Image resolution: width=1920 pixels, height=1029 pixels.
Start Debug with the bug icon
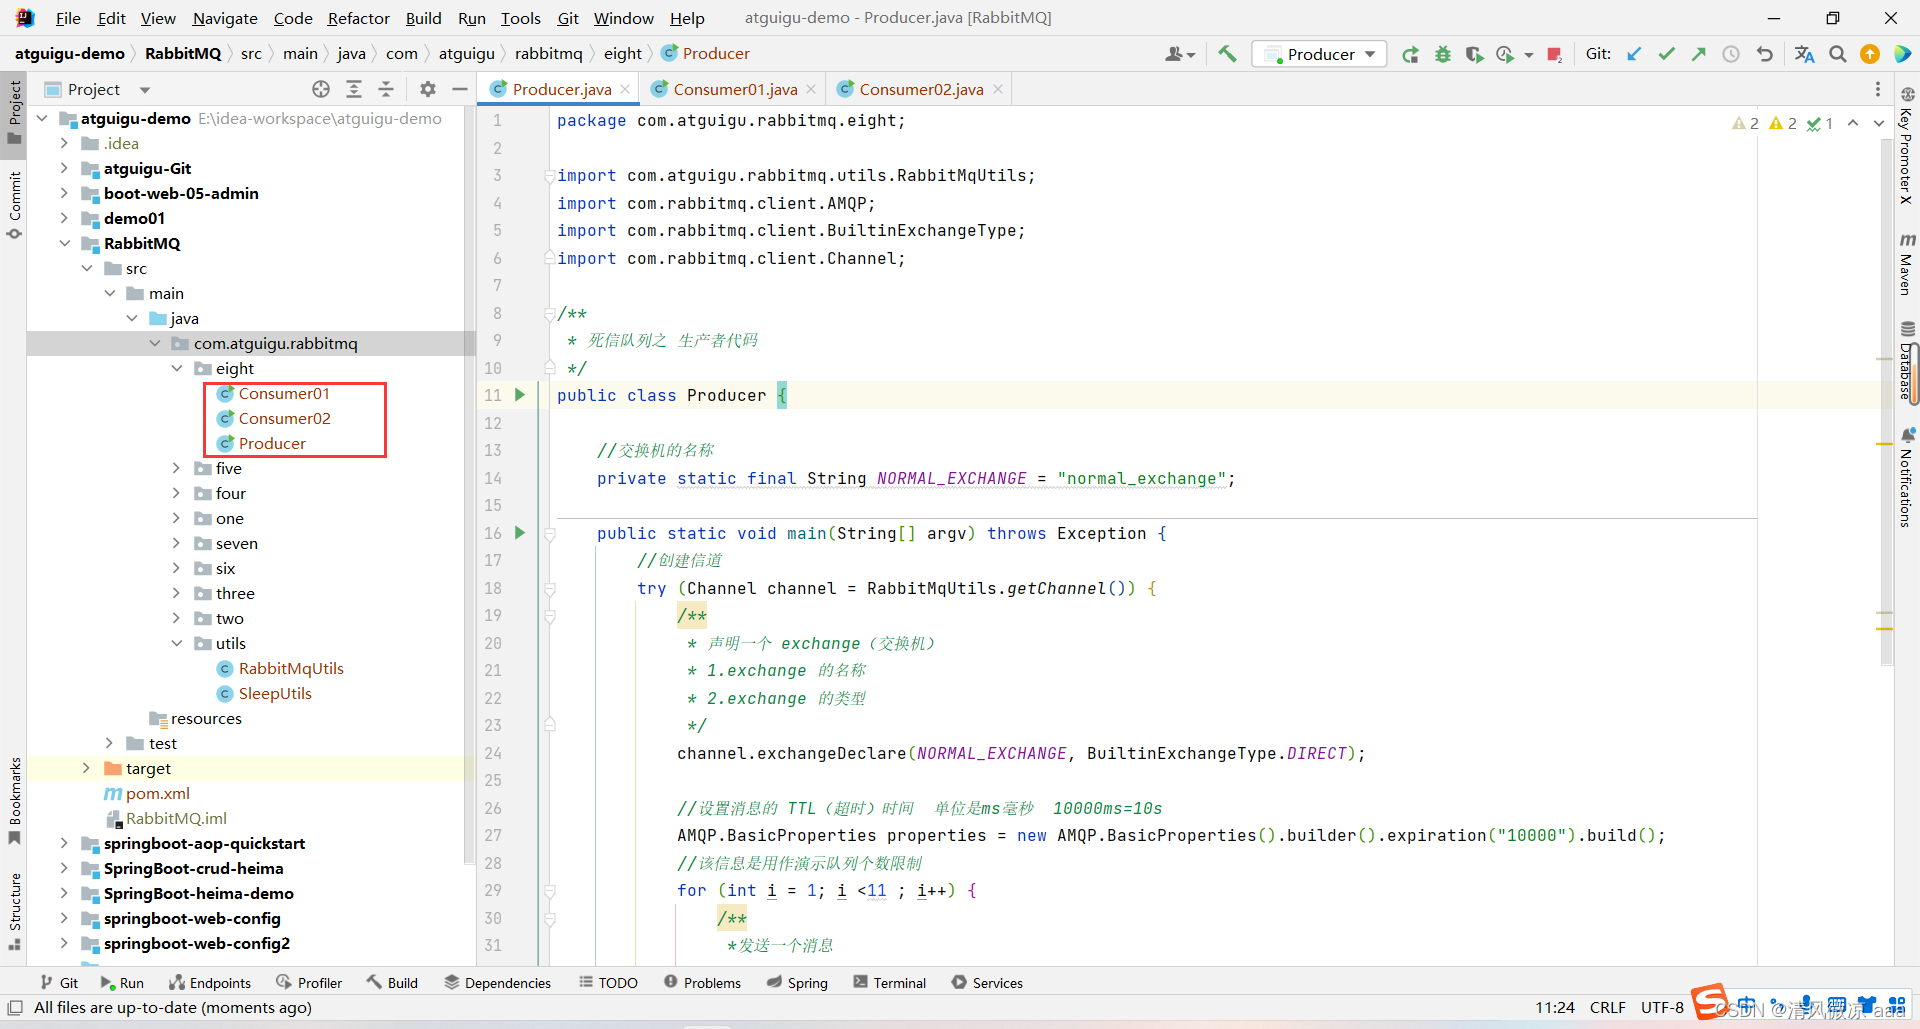[x=1442, y=54]
